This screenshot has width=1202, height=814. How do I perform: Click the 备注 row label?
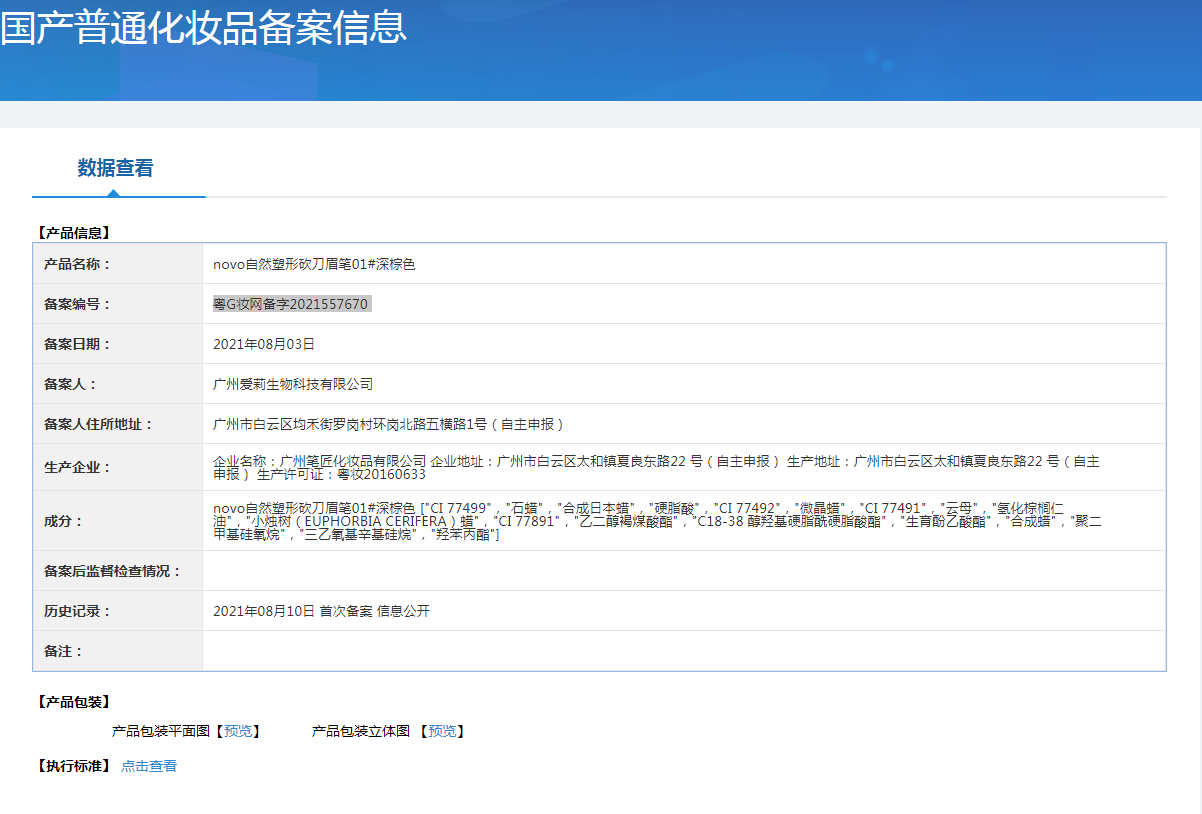[64, 651]
